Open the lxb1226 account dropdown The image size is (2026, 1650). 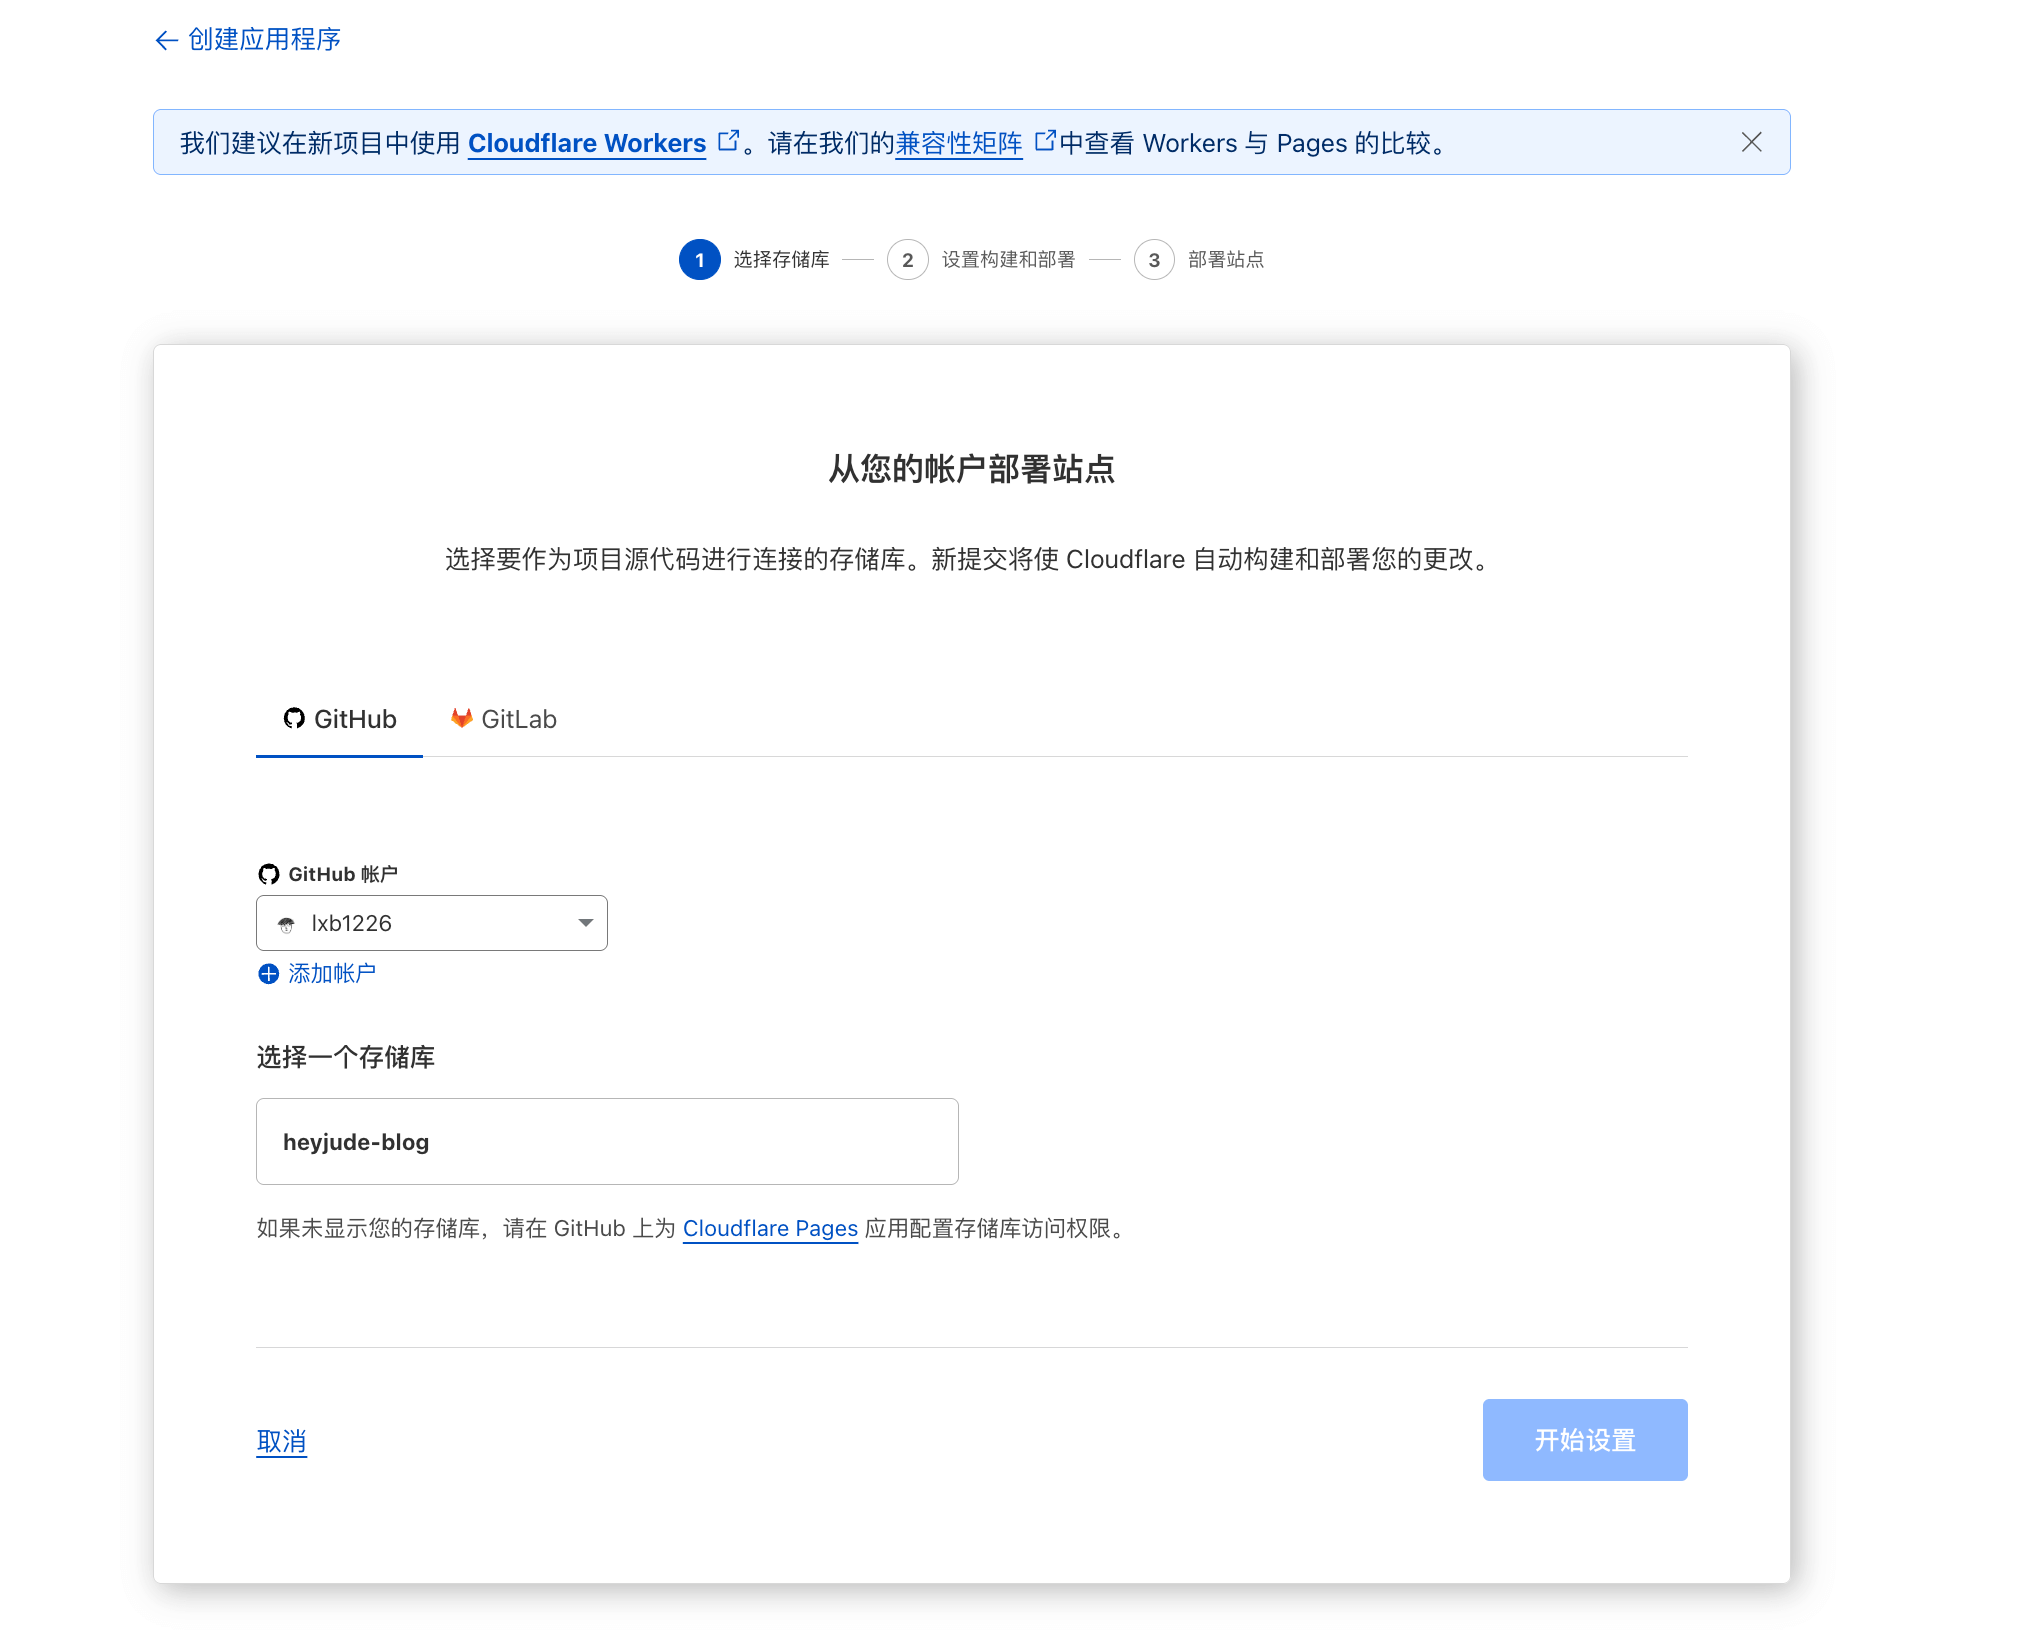click(432, 923)
